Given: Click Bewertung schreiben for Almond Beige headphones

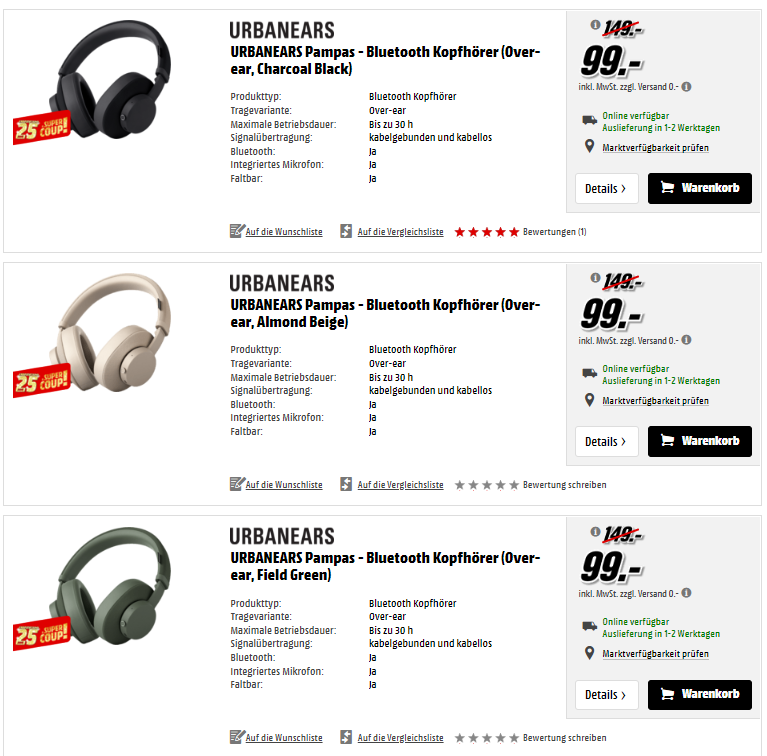Looking at the screenshot, I should coord(564,485).
